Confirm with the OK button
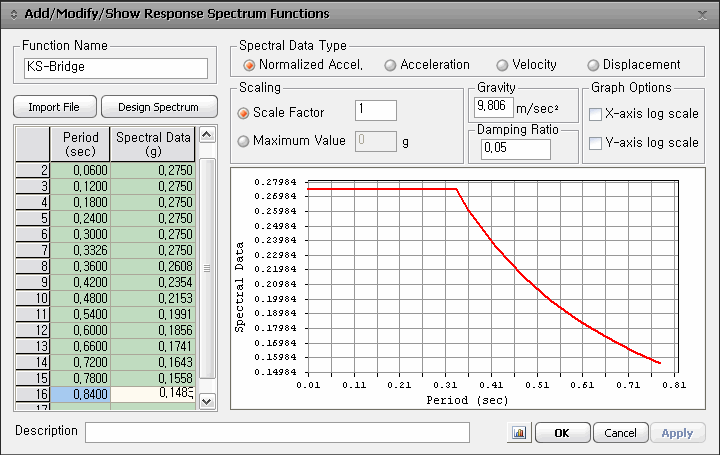This screenshot has width=720, height=455. [561, 433]
